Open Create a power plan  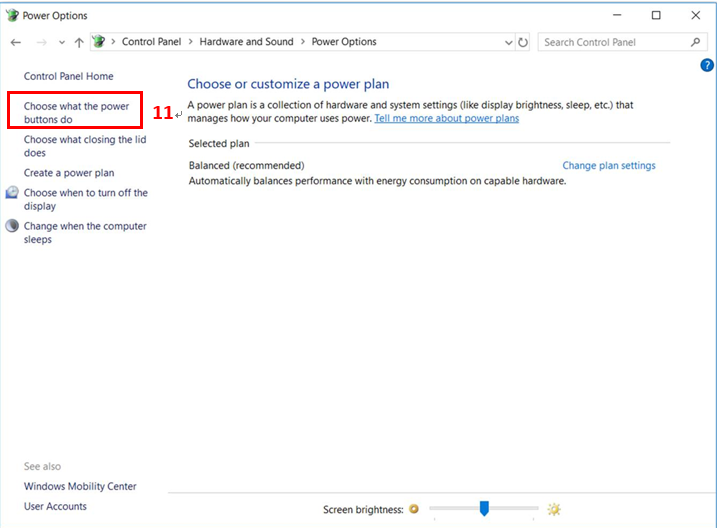coord(69,173)
